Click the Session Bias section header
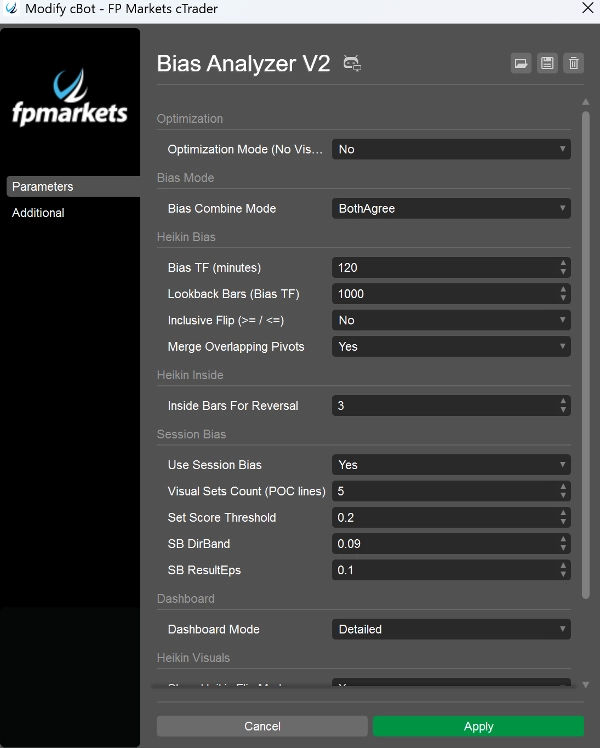Viewport: 600px width, 748px height. click(x=191, y=434)
